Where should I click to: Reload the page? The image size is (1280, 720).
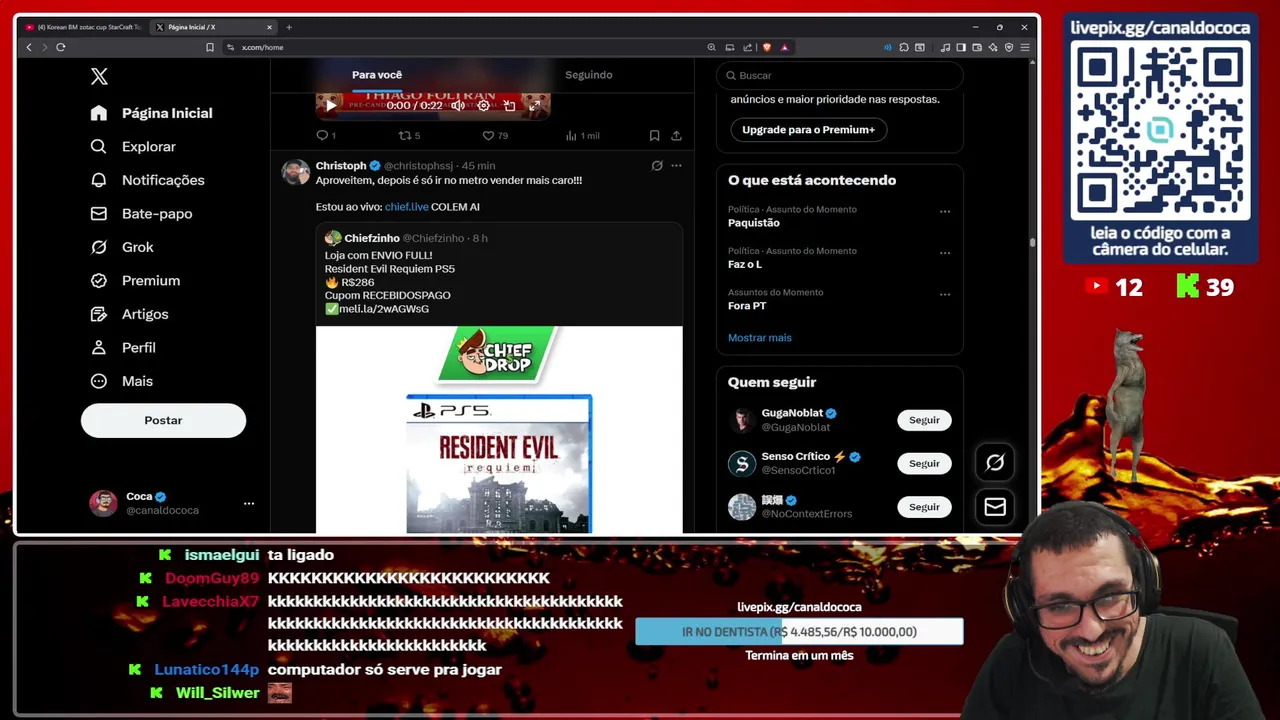61,47
